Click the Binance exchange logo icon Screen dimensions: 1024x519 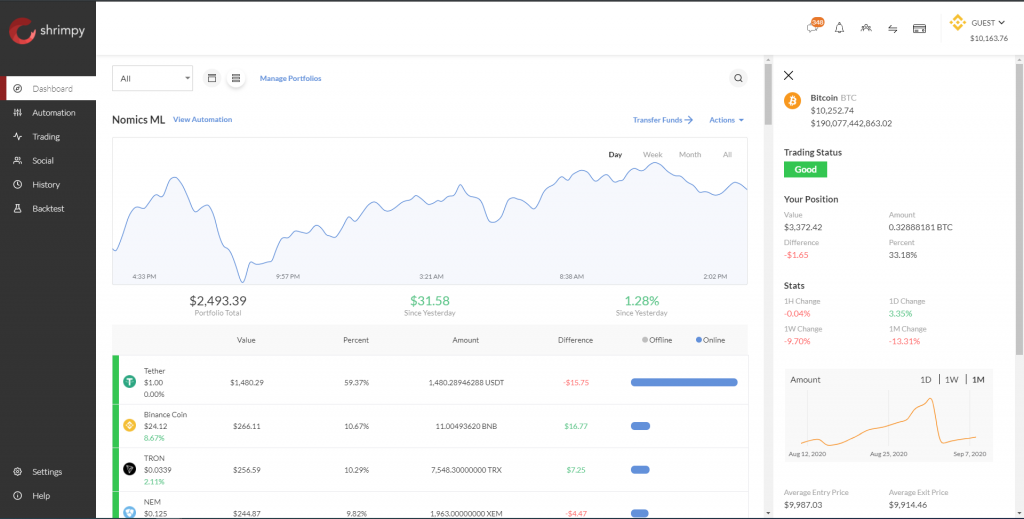957,23
